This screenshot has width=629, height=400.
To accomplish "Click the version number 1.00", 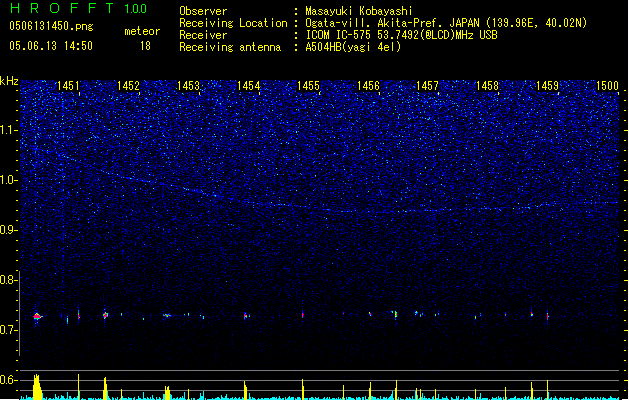I will [x=136, y=10].
